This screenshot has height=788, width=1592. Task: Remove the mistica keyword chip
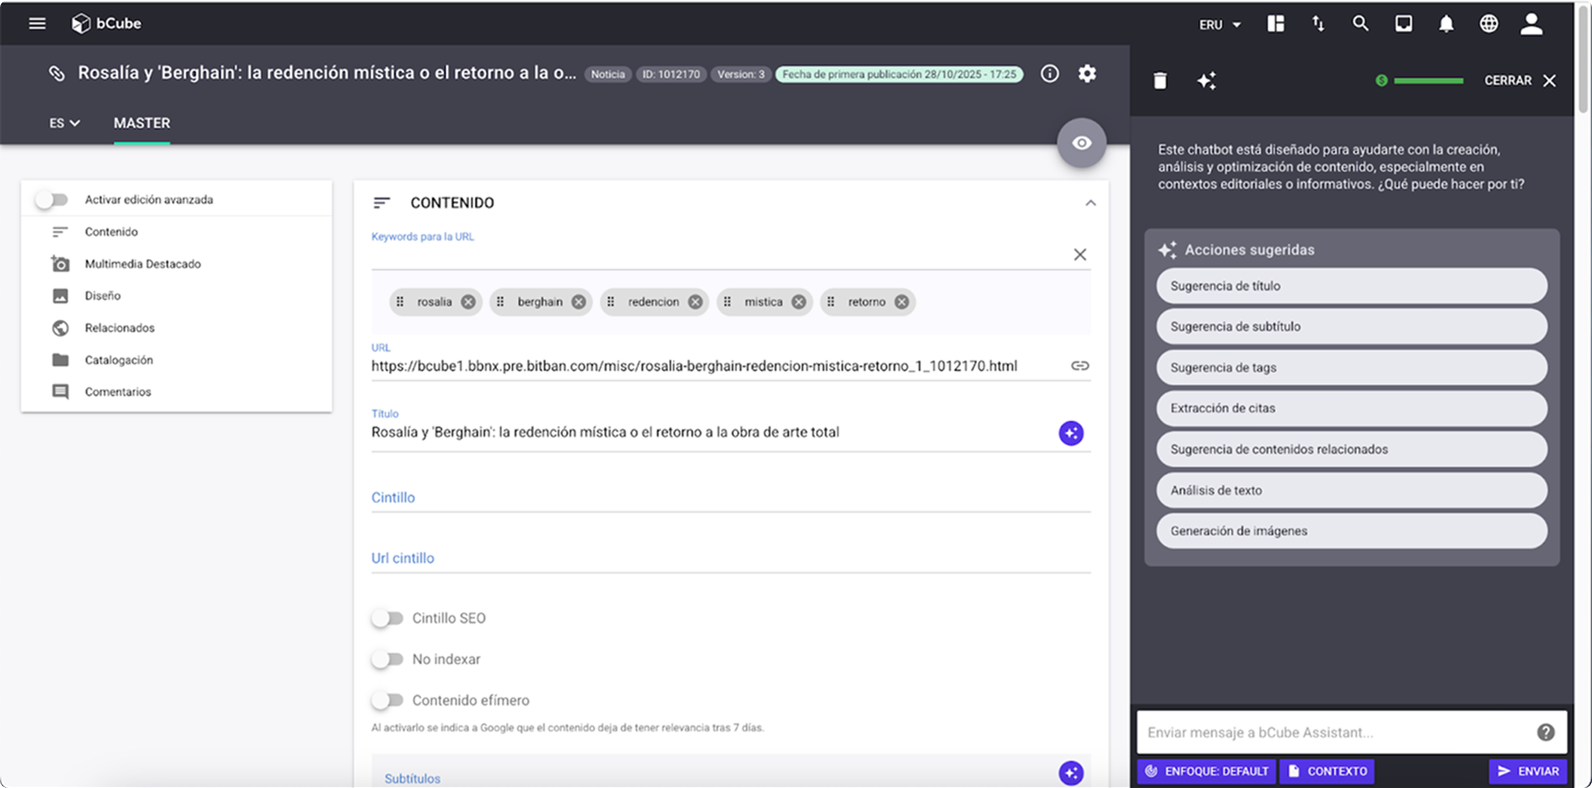pyautogui.click(x=798, y=302)
